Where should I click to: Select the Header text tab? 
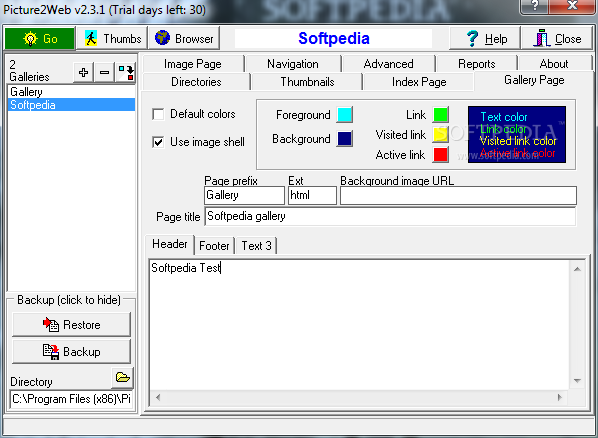click(x=170, y=244)
